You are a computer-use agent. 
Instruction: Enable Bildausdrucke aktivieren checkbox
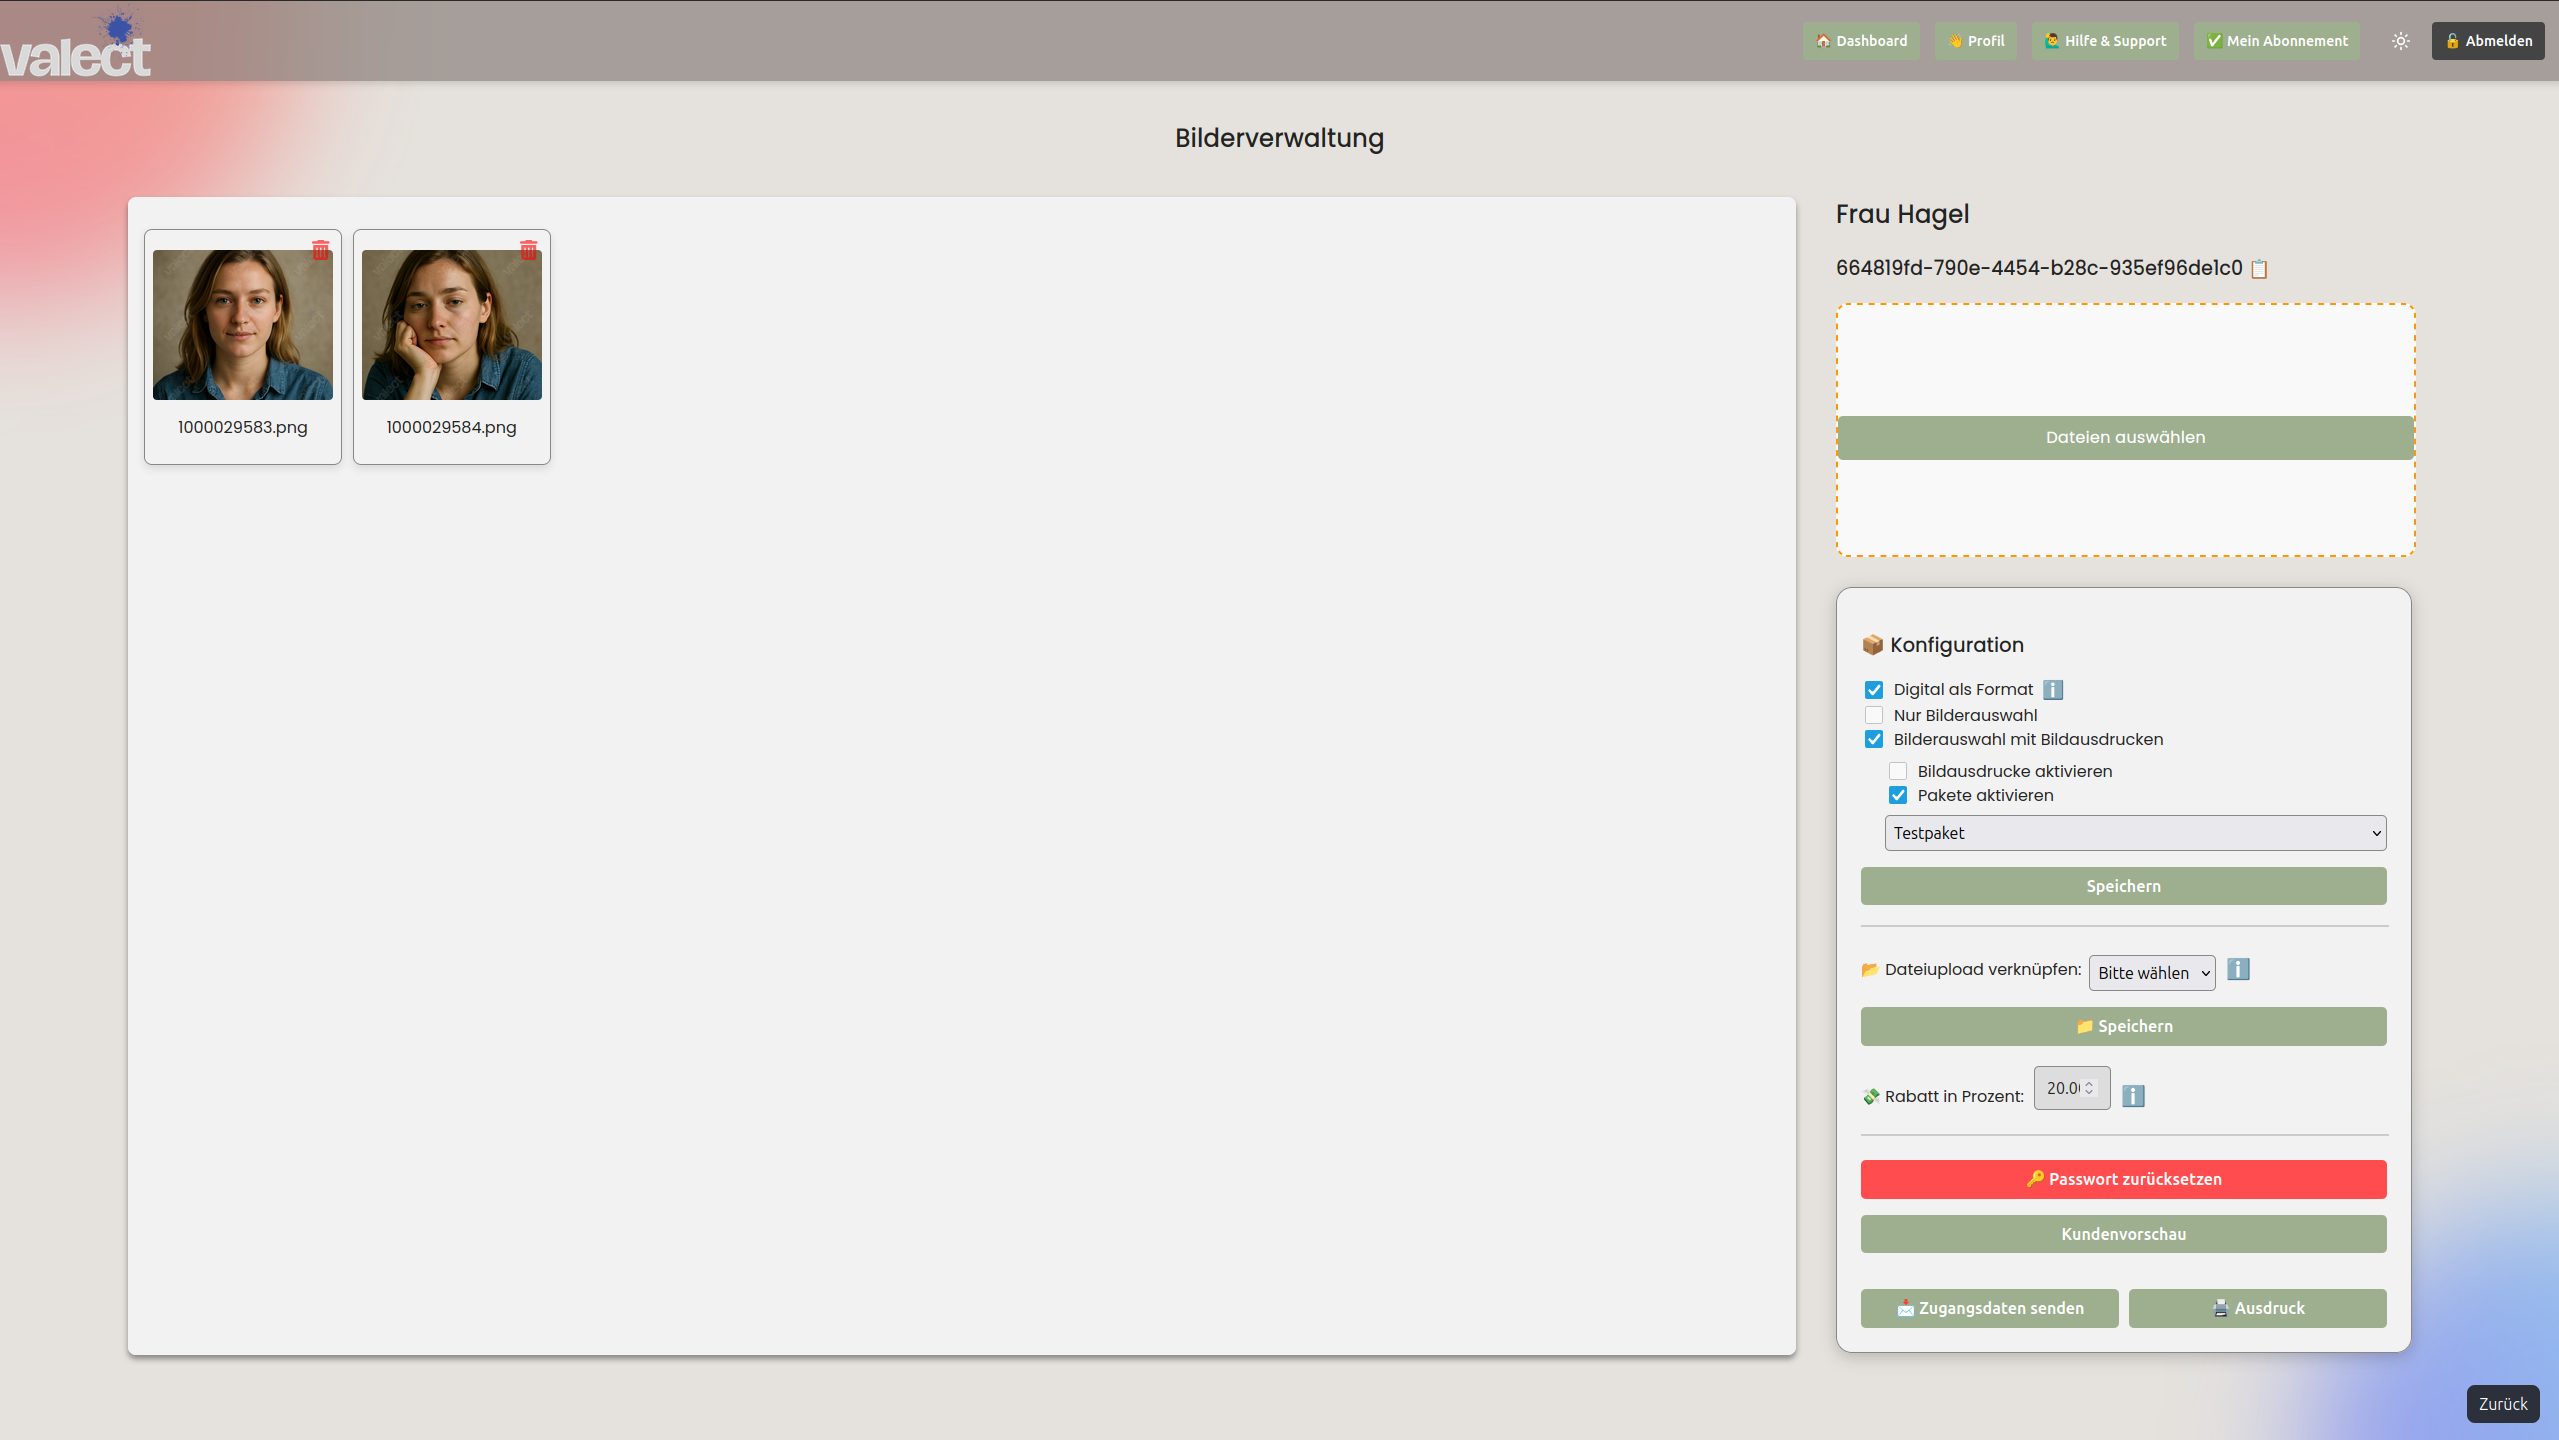click(1898, 771)
